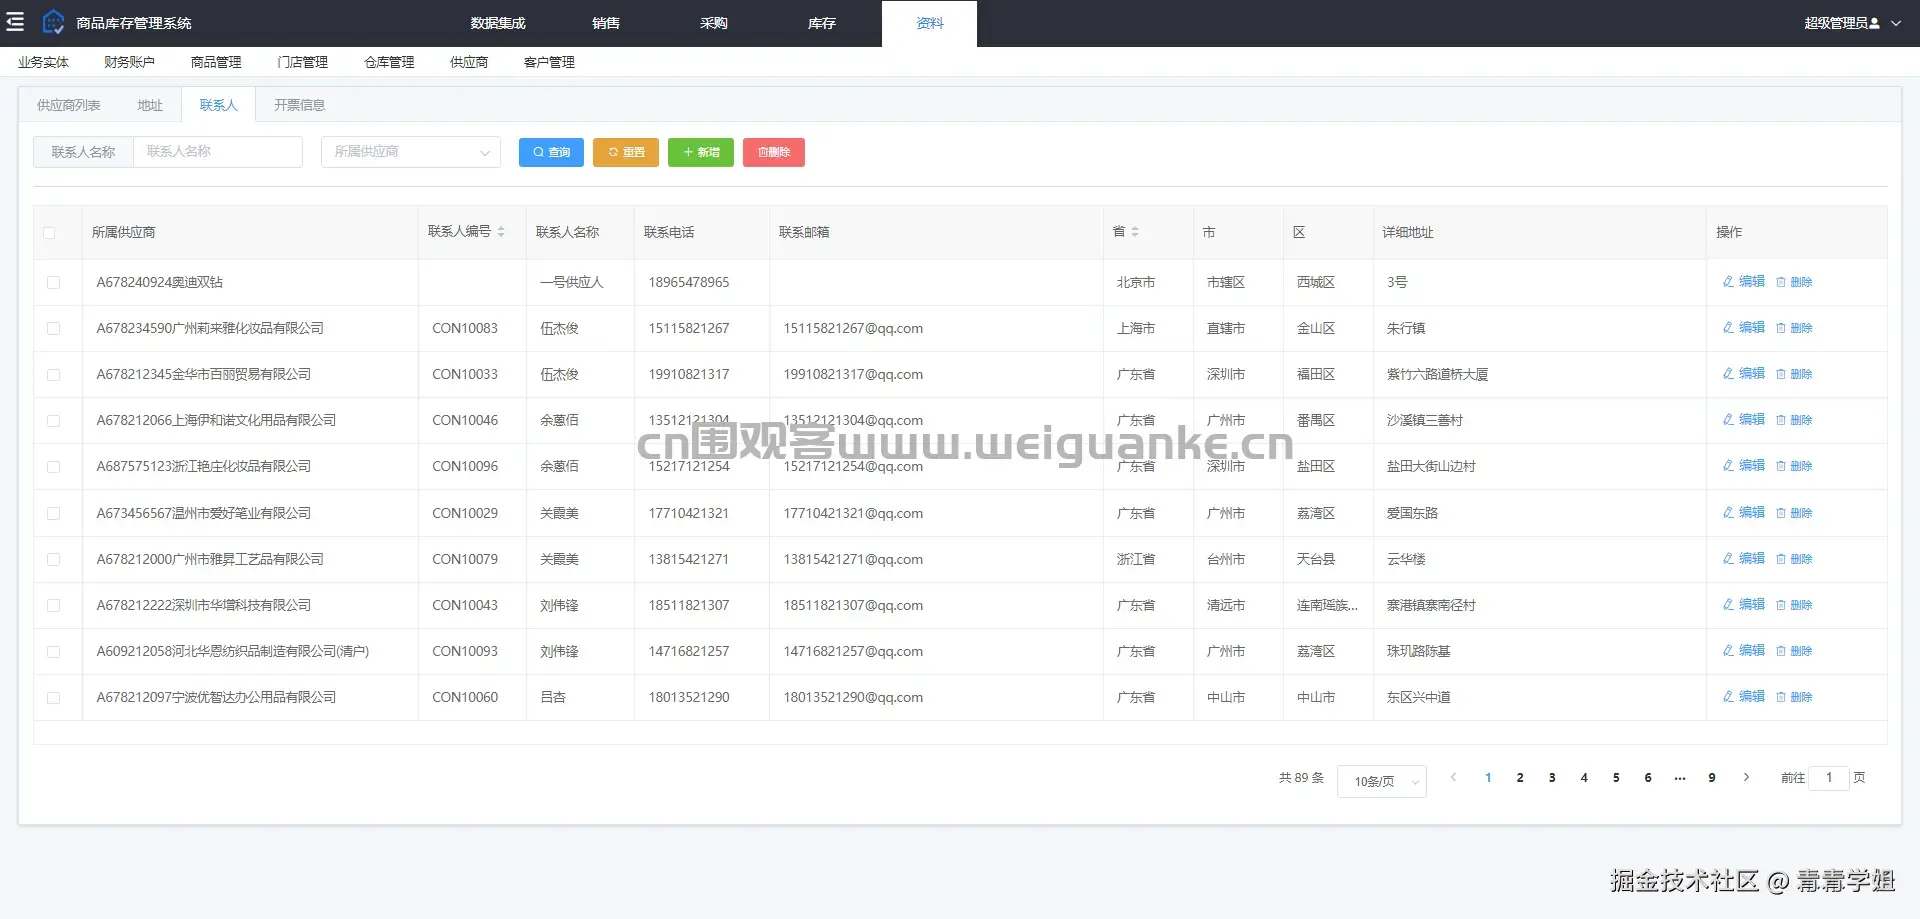
Task: Go to page 9 of results
Action: tap(1712, 778)
